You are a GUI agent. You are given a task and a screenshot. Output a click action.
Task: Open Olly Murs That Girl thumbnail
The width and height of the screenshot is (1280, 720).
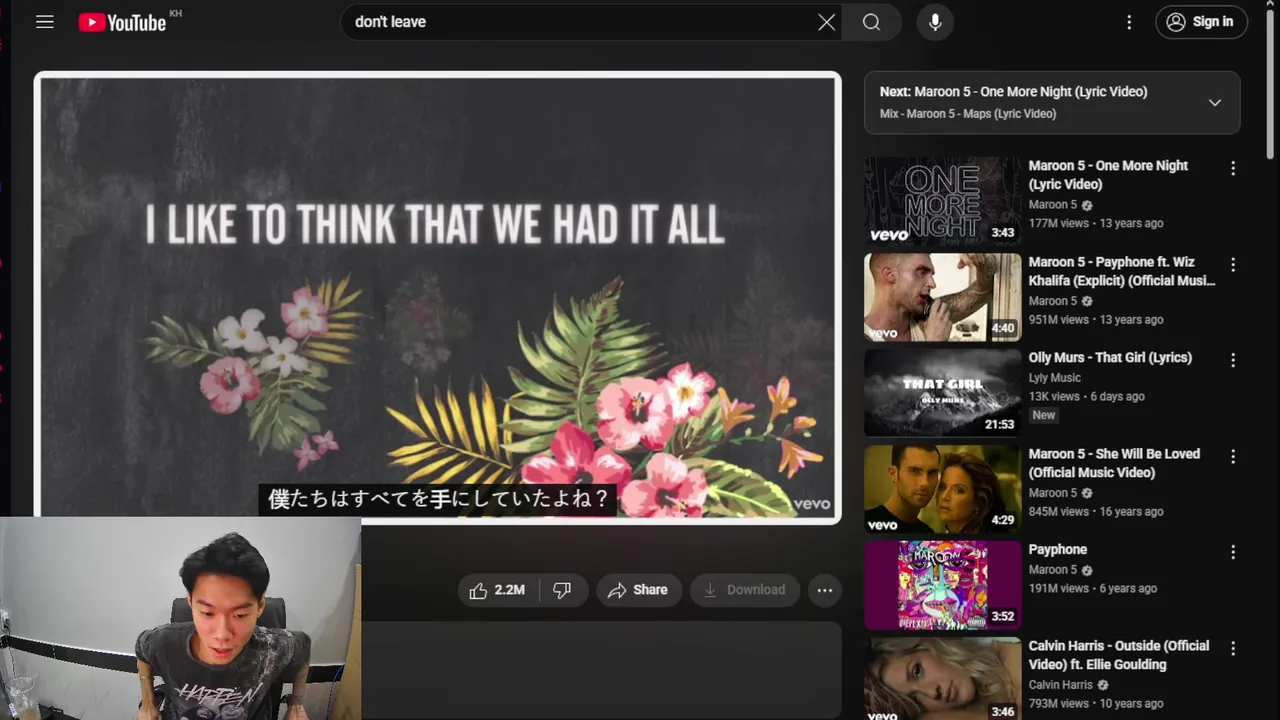(943, 393)
